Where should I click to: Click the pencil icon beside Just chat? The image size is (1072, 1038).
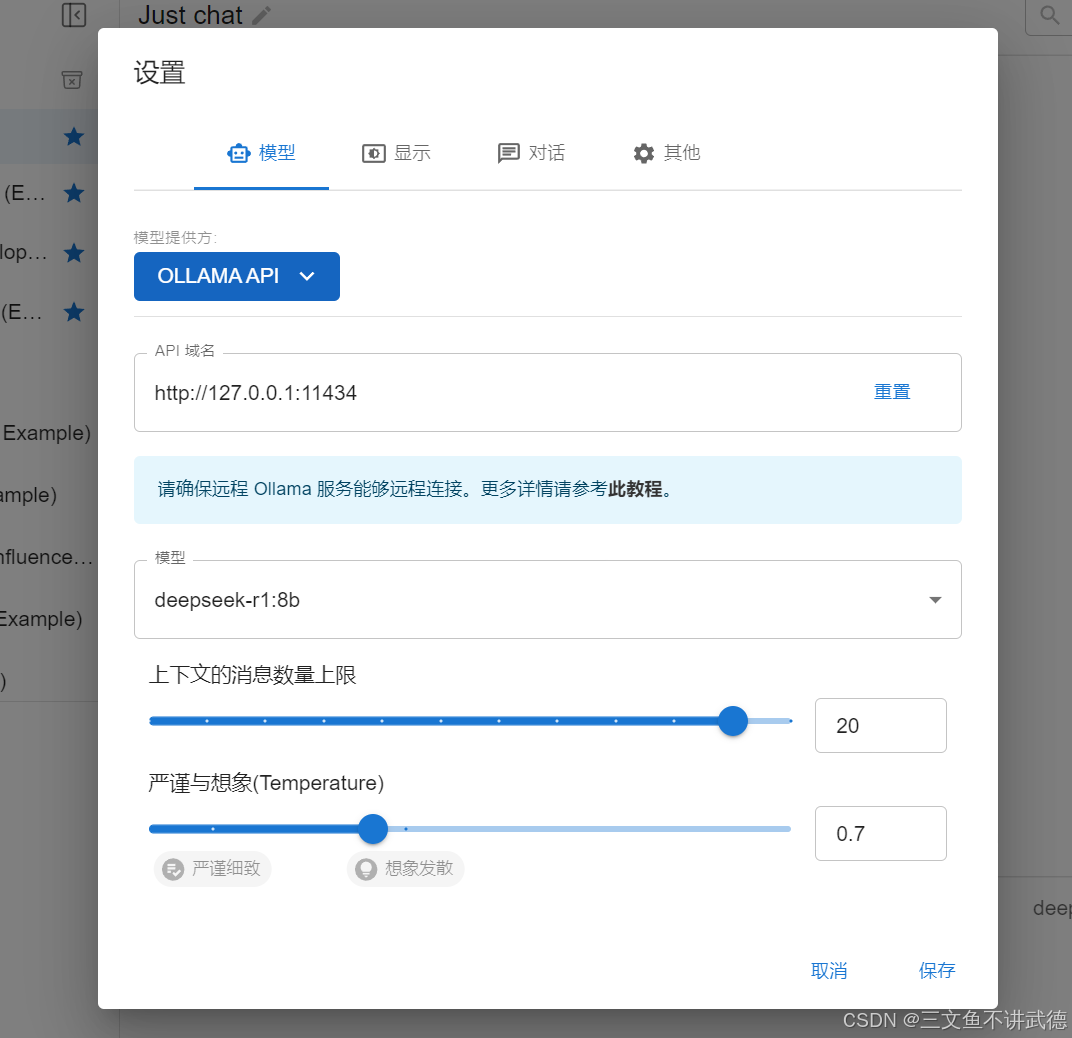tap(262, 15)
